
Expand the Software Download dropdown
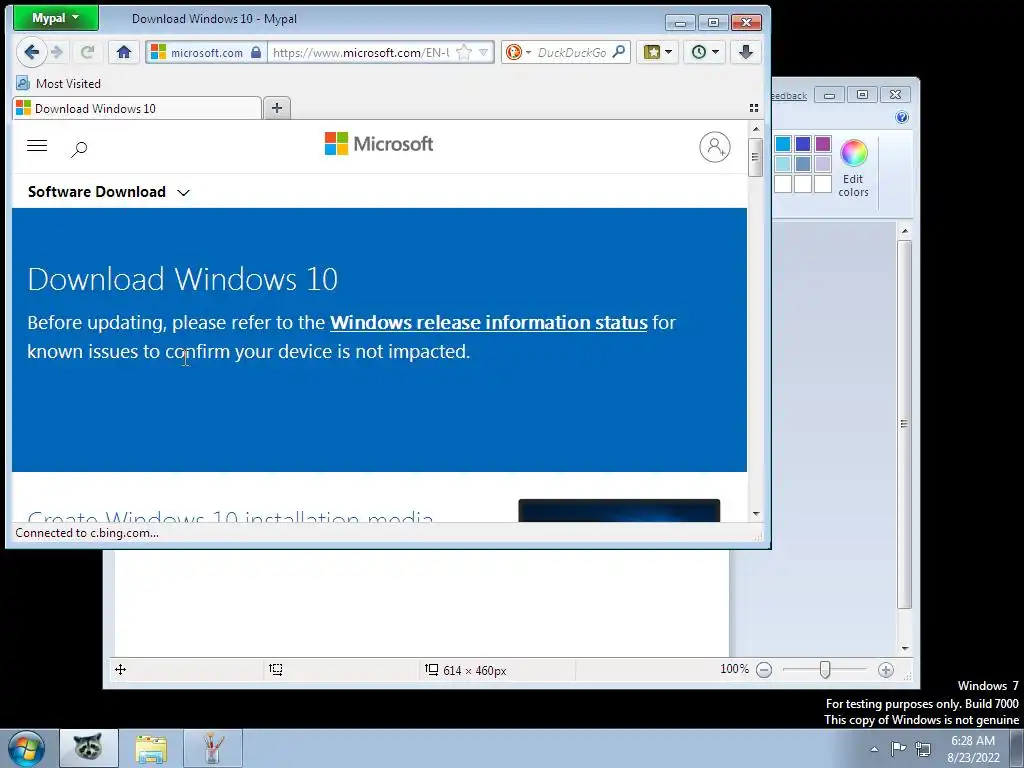(108, 192)
